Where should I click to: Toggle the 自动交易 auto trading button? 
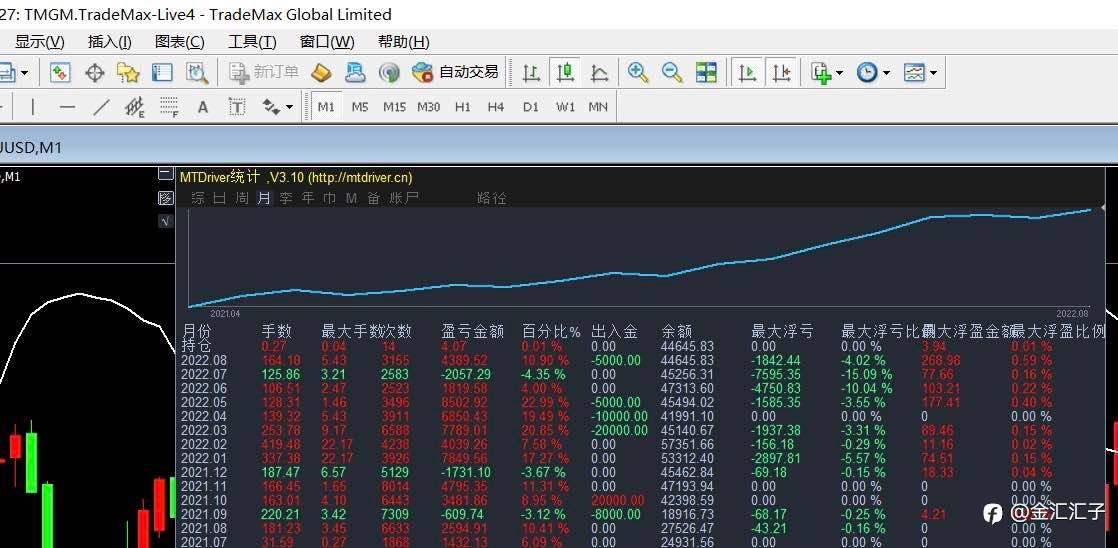point(456,72)
